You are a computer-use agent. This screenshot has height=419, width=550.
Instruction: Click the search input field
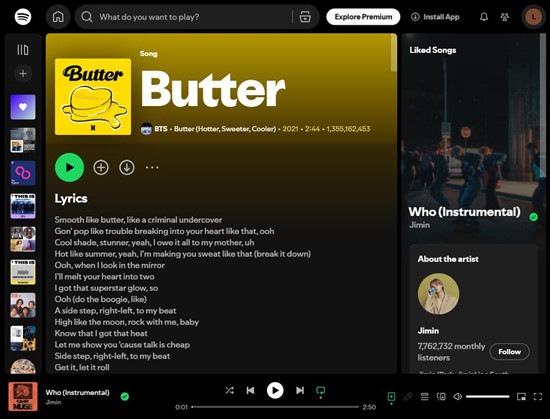pos(193,16)
